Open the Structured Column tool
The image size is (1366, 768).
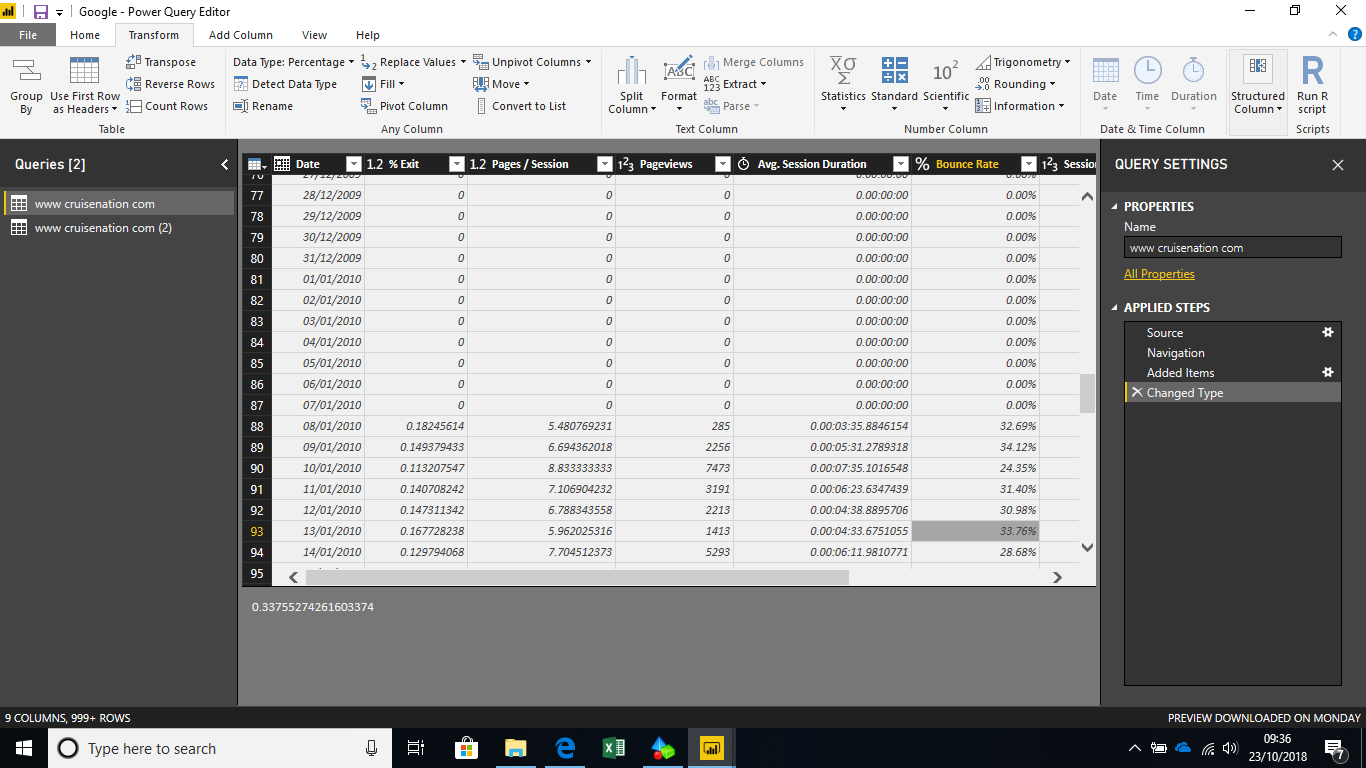(x=1258, y=85)
